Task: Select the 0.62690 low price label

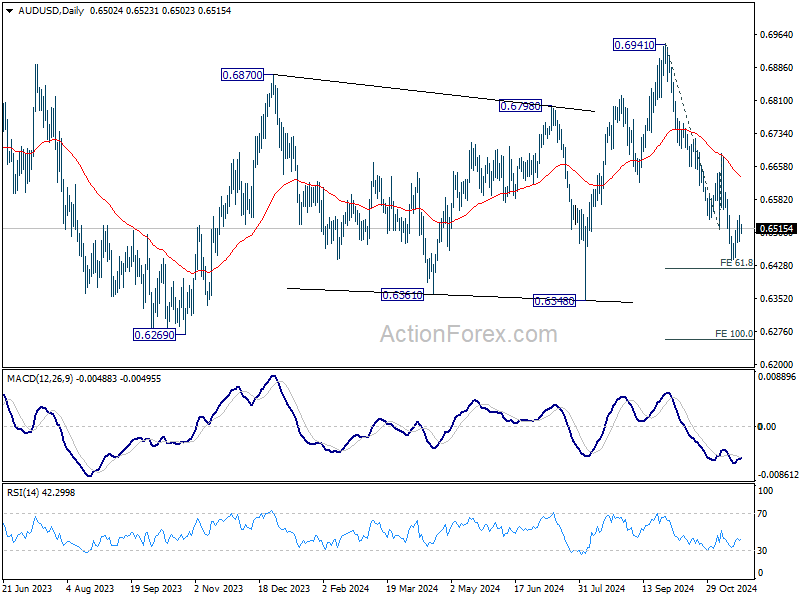Action: pos(154,335)
